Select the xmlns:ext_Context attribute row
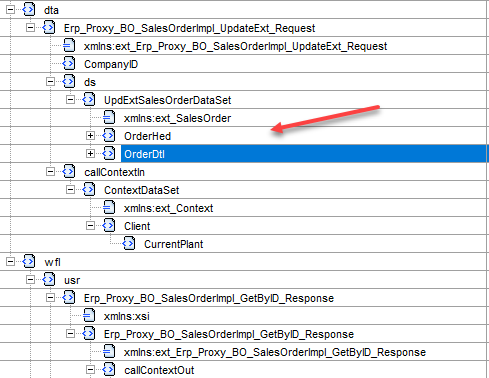This screenshot has height=378, width=489. [x=244, y=208]
